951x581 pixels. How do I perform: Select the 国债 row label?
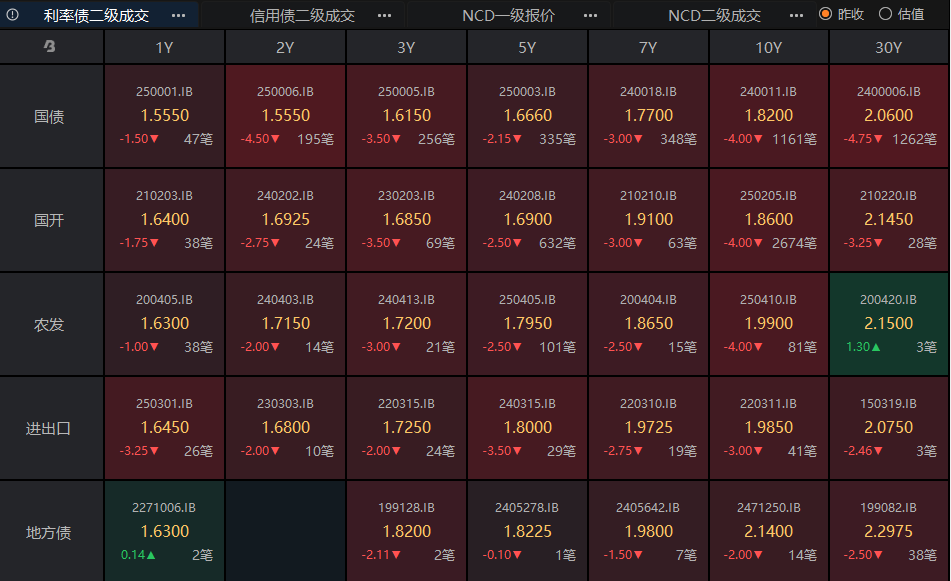50,116
